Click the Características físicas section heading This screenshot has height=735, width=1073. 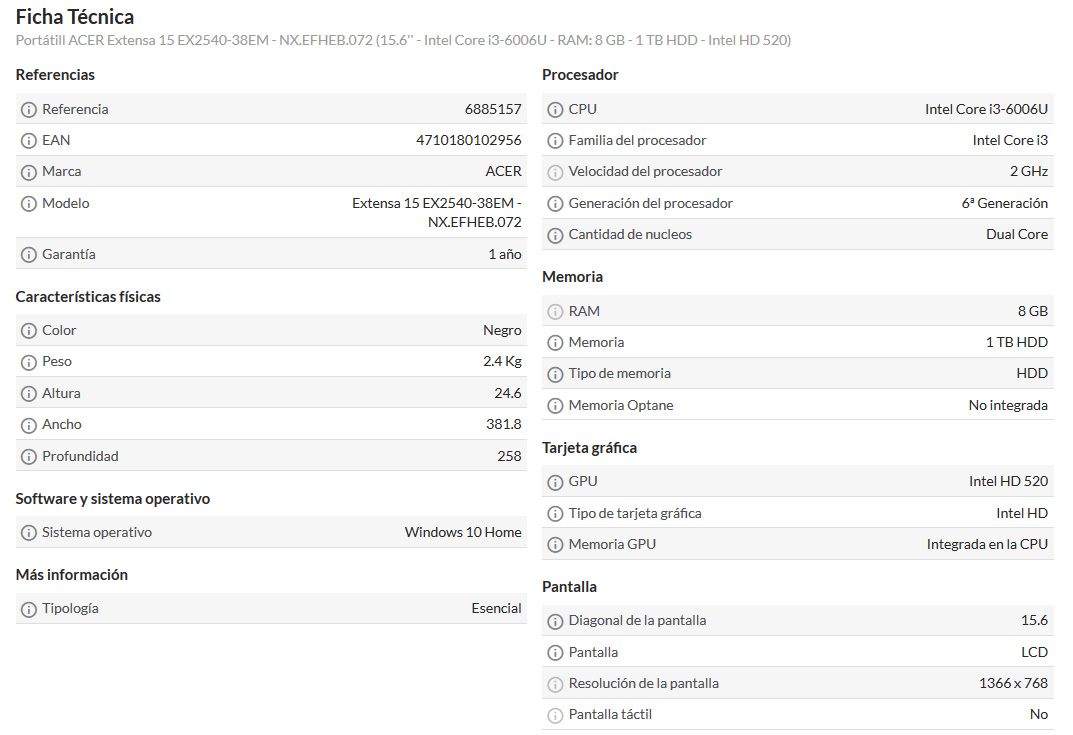[x=88, y=296]
